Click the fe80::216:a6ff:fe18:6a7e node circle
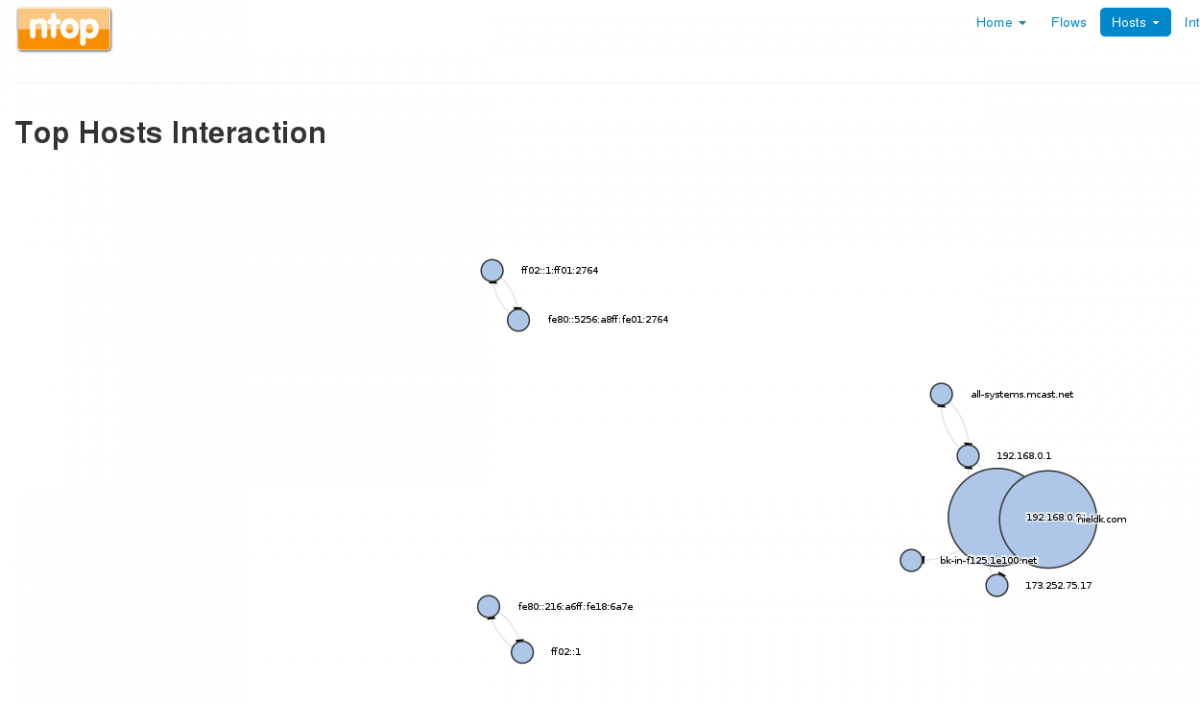Screen dimensions: 1200x704 click(x=488, y=606)
